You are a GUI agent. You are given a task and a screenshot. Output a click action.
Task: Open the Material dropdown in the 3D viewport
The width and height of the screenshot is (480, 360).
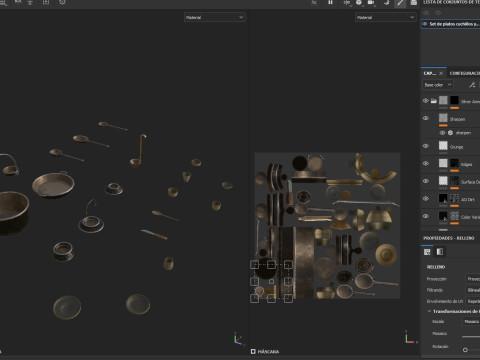215,17
